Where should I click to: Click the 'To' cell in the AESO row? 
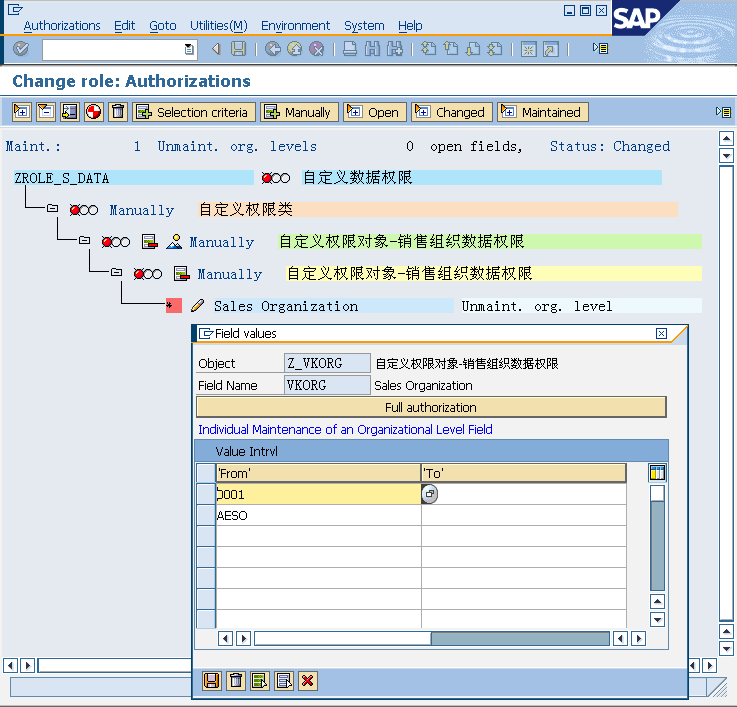[524, 515]
